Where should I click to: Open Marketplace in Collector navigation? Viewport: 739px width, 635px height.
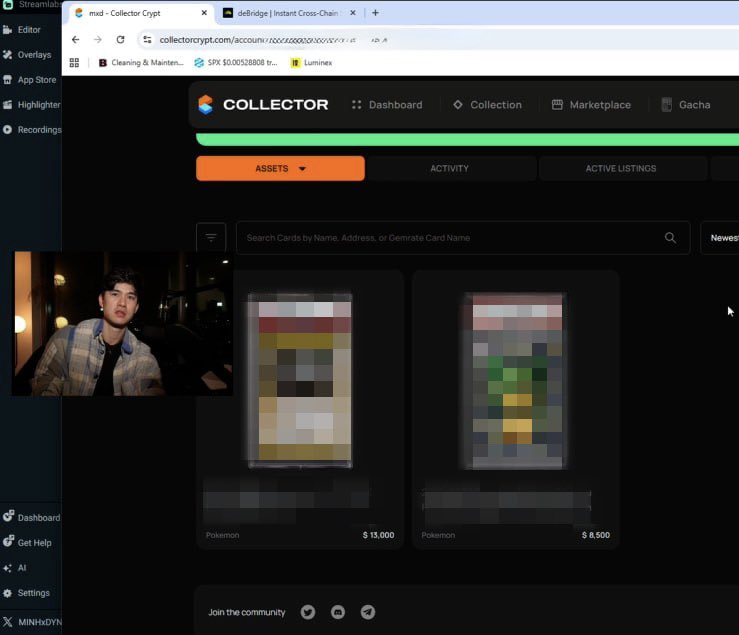[591, 105]
